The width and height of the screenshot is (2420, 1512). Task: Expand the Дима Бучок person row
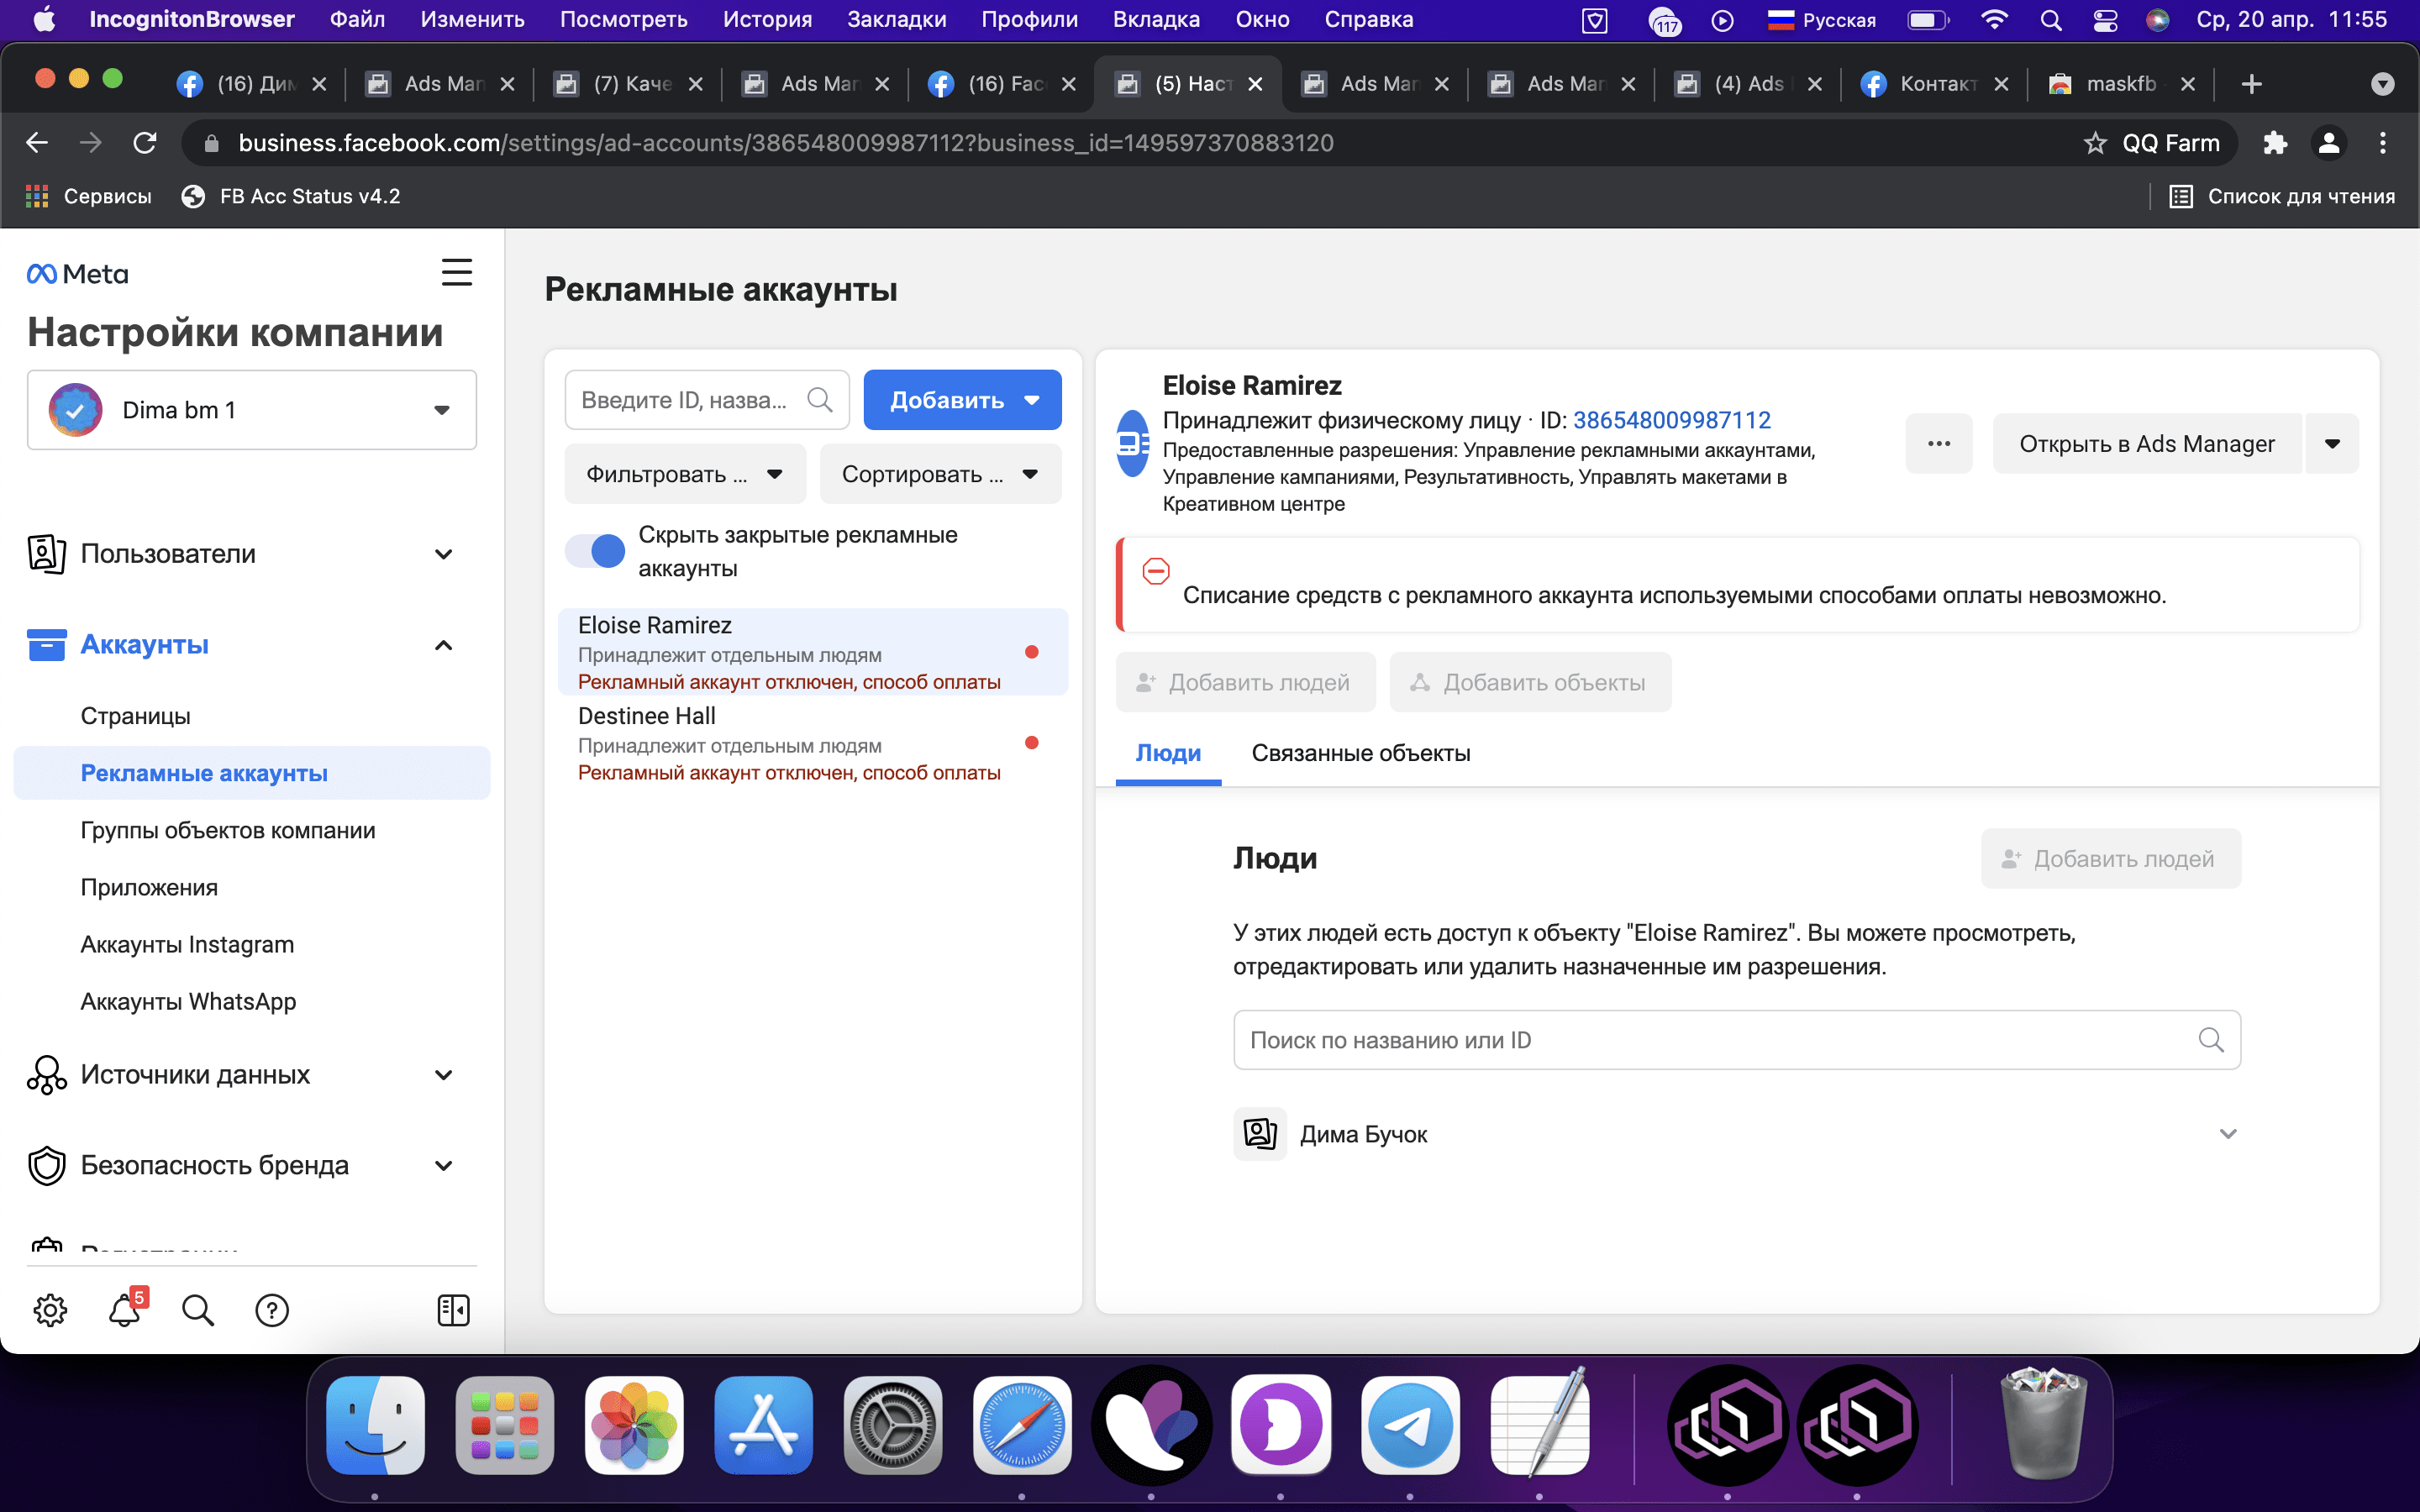[x=2228, y=1134]
